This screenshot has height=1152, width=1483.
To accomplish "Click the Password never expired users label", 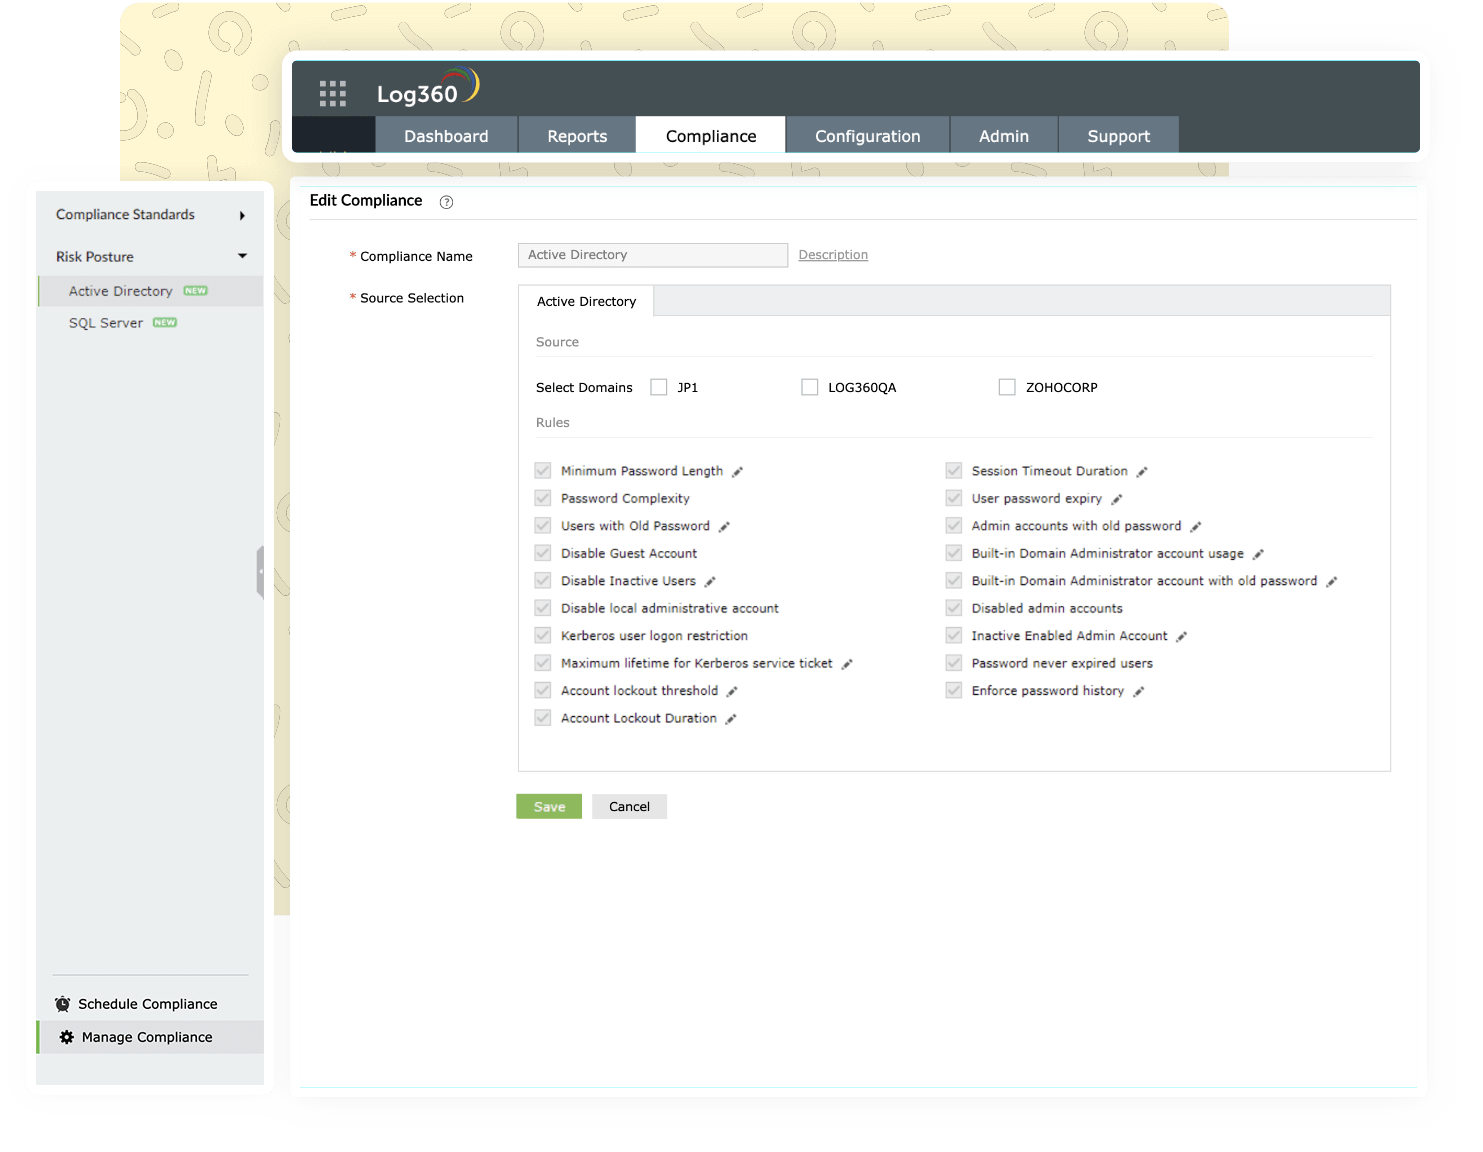I will click(x=1062, y=663).
